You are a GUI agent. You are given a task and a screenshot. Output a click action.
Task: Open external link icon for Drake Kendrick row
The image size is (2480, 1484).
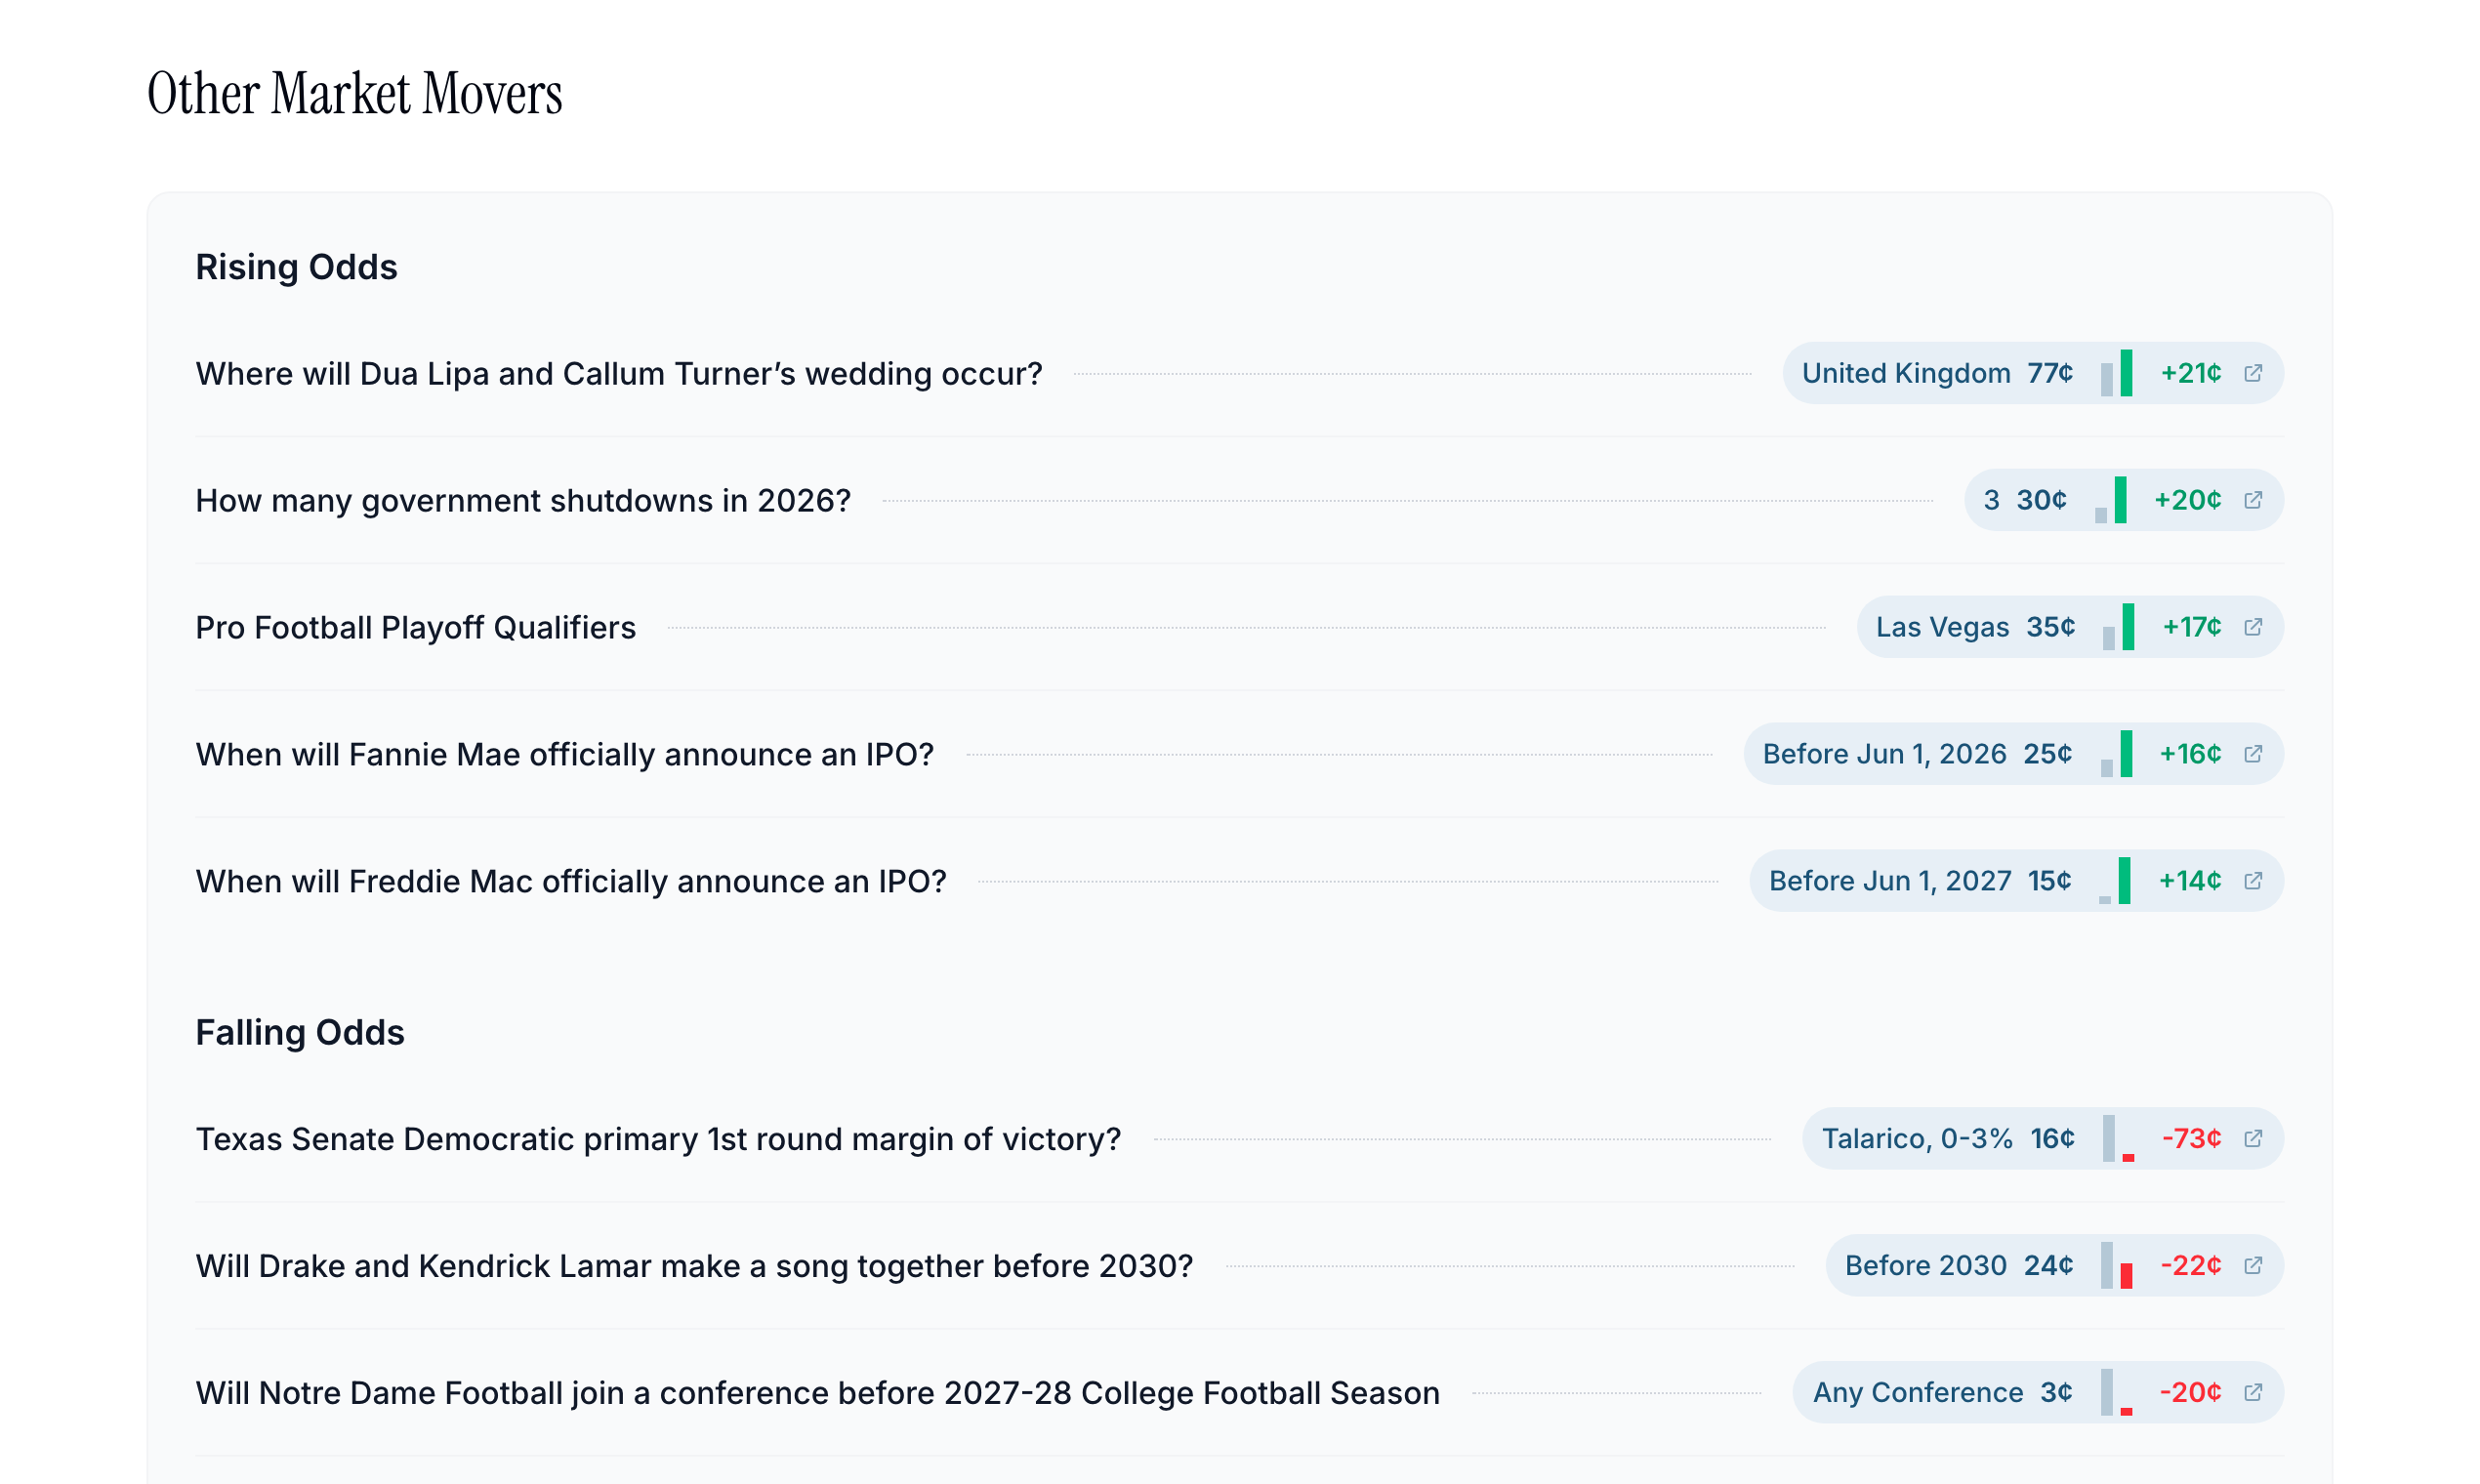click(2252, 1266)
